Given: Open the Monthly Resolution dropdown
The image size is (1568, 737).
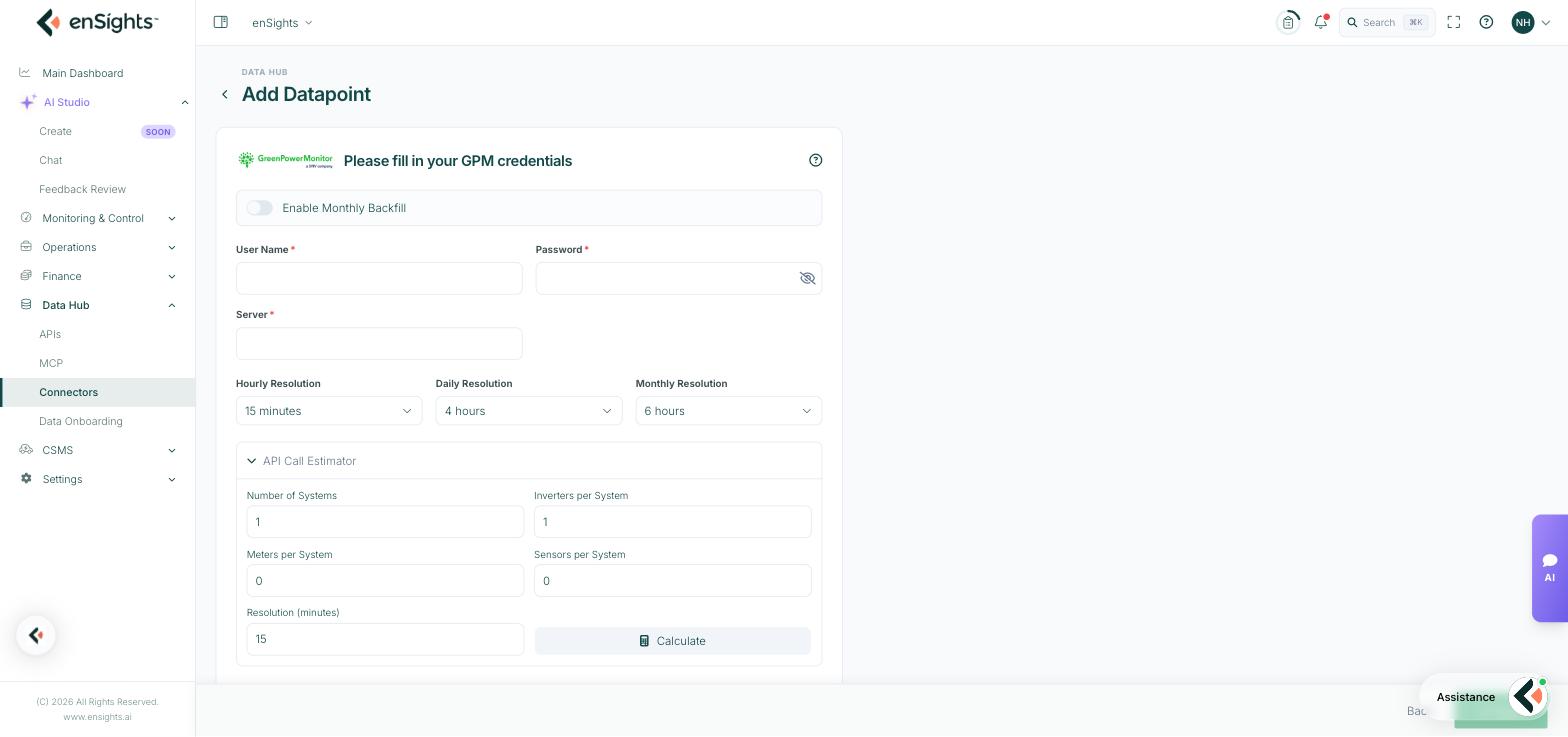Looking at the screenshot, I should pyautogui.click(x=729, y=411).
